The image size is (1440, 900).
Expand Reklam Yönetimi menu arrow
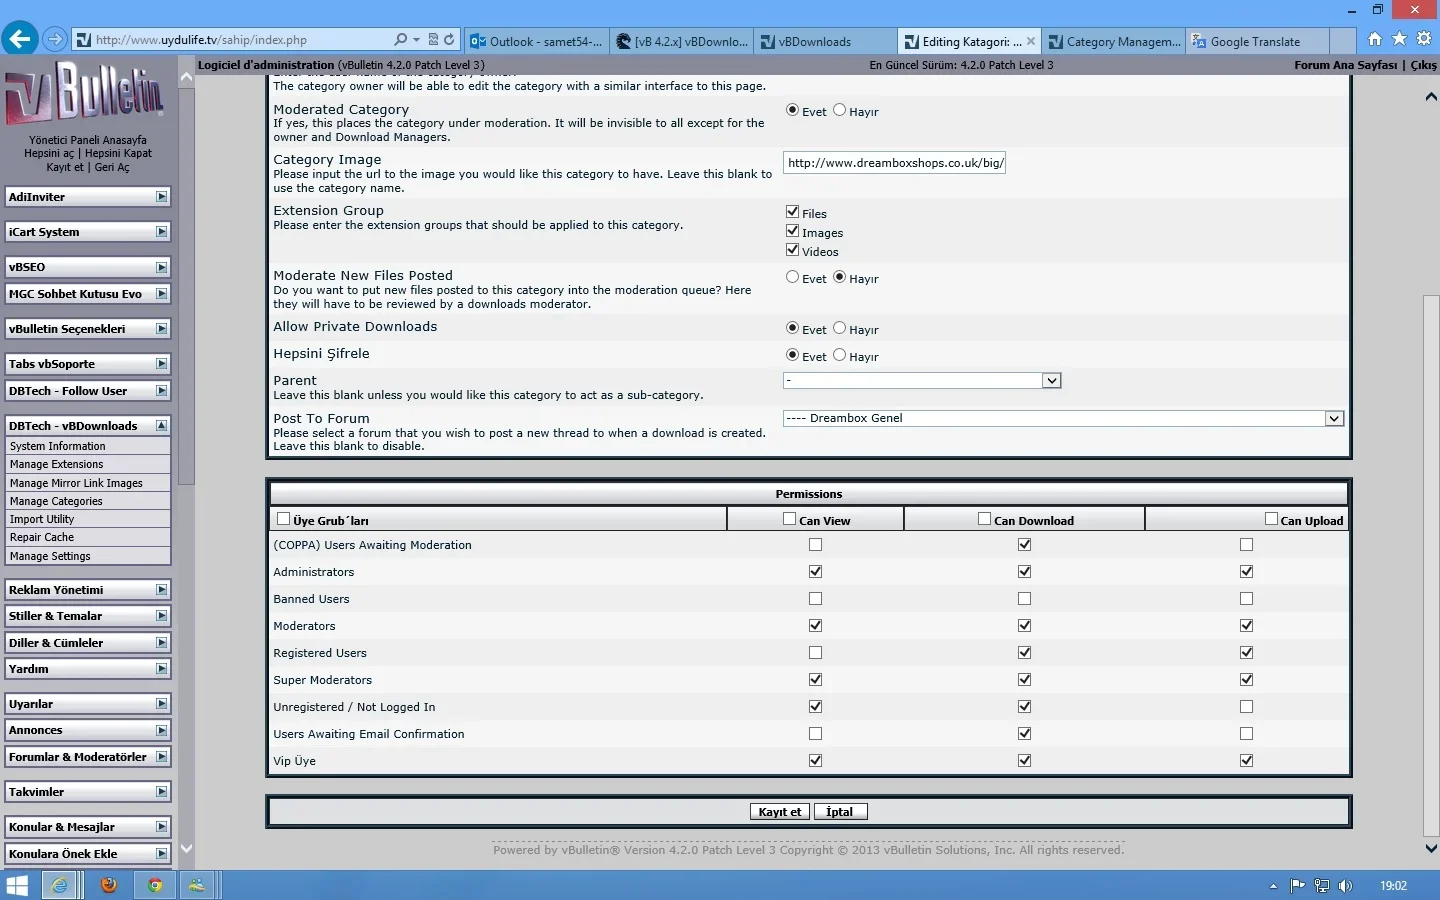pos(161,590)
